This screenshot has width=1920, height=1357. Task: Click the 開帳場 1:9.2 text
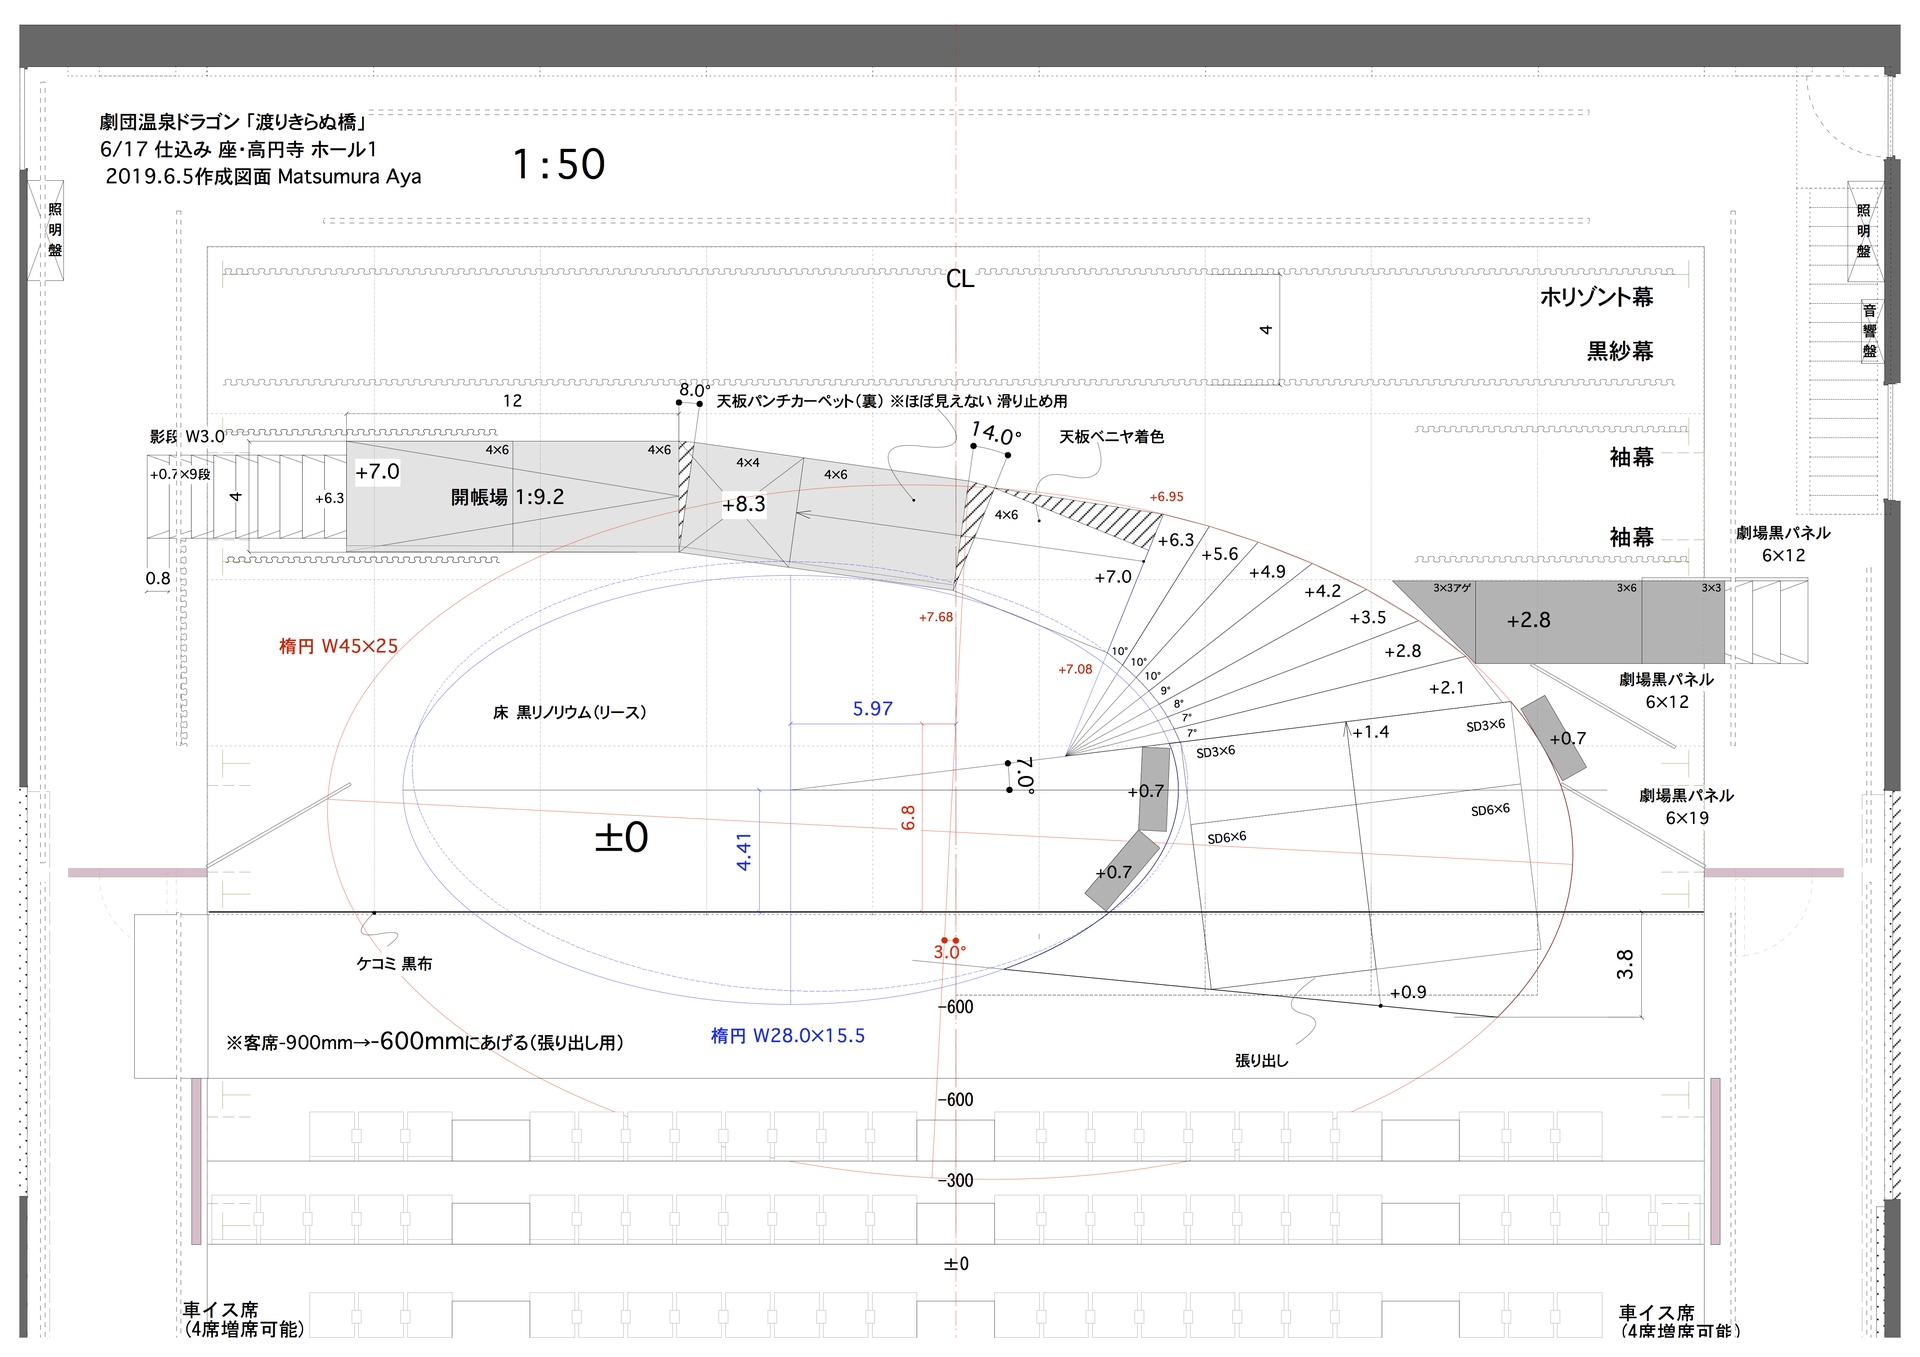point(507,497)
